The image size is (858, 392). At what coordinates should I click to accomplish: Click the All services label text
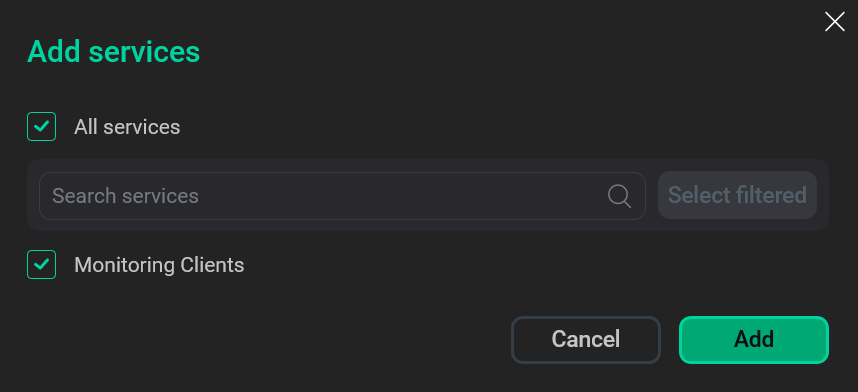[x=127, y=127]
